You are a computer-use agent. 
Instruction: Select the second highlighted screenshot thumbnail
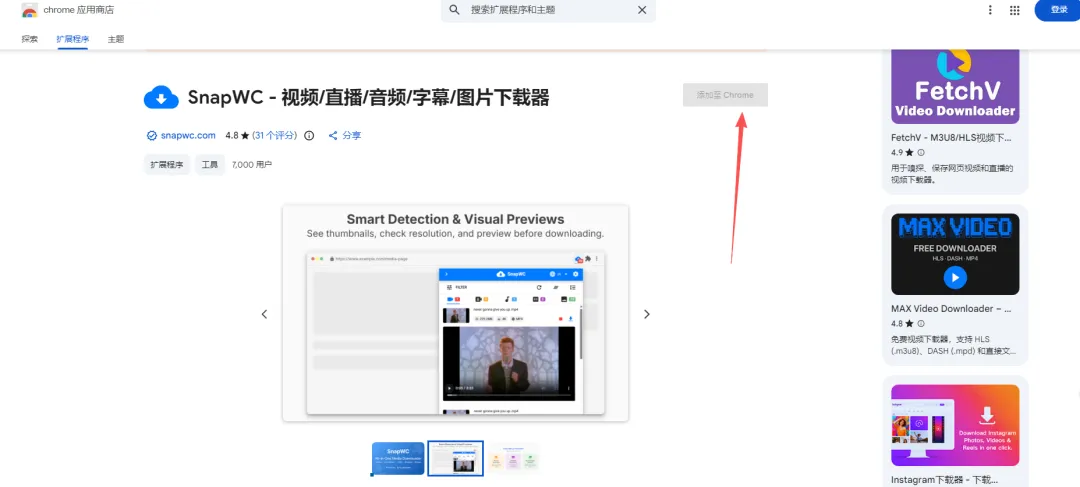(x=455, y=459)
